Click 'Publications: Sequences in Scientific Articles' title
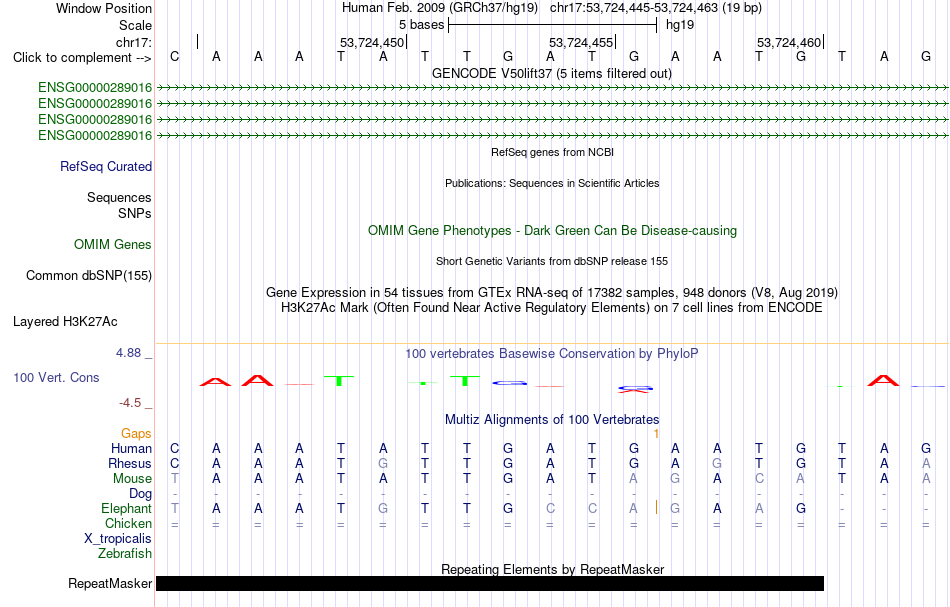 [552, 184]
